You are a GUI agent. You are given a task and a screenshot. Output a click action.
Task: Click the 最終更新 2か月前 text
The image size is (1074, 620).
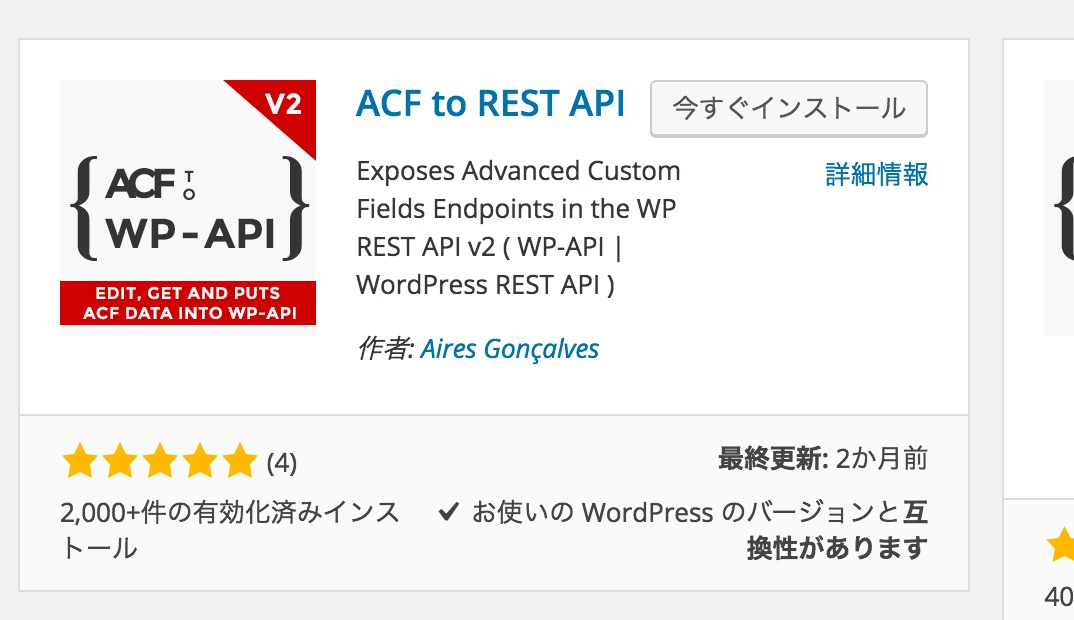(820, 457)
